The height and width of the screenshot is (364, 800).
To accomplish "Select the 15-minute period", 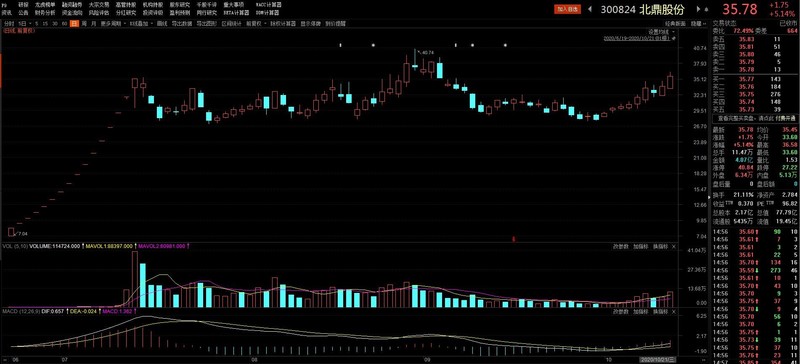I will point(45,23).
